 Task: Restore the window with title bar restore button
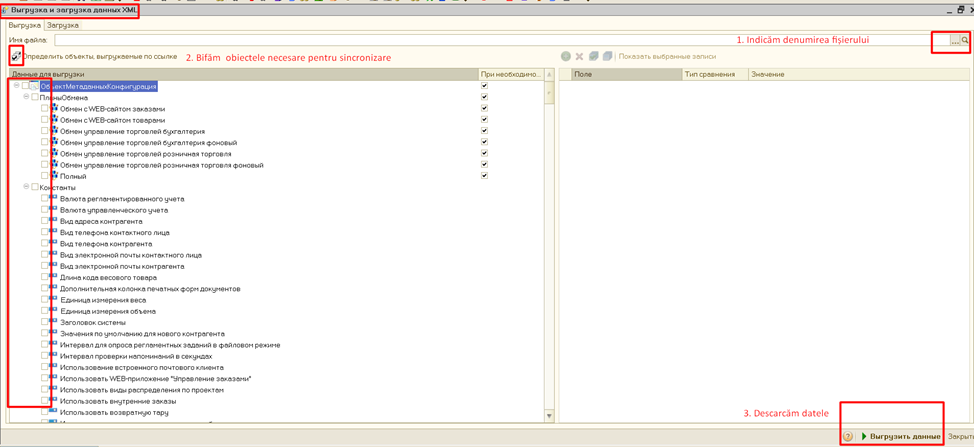[x=959, y=10]
